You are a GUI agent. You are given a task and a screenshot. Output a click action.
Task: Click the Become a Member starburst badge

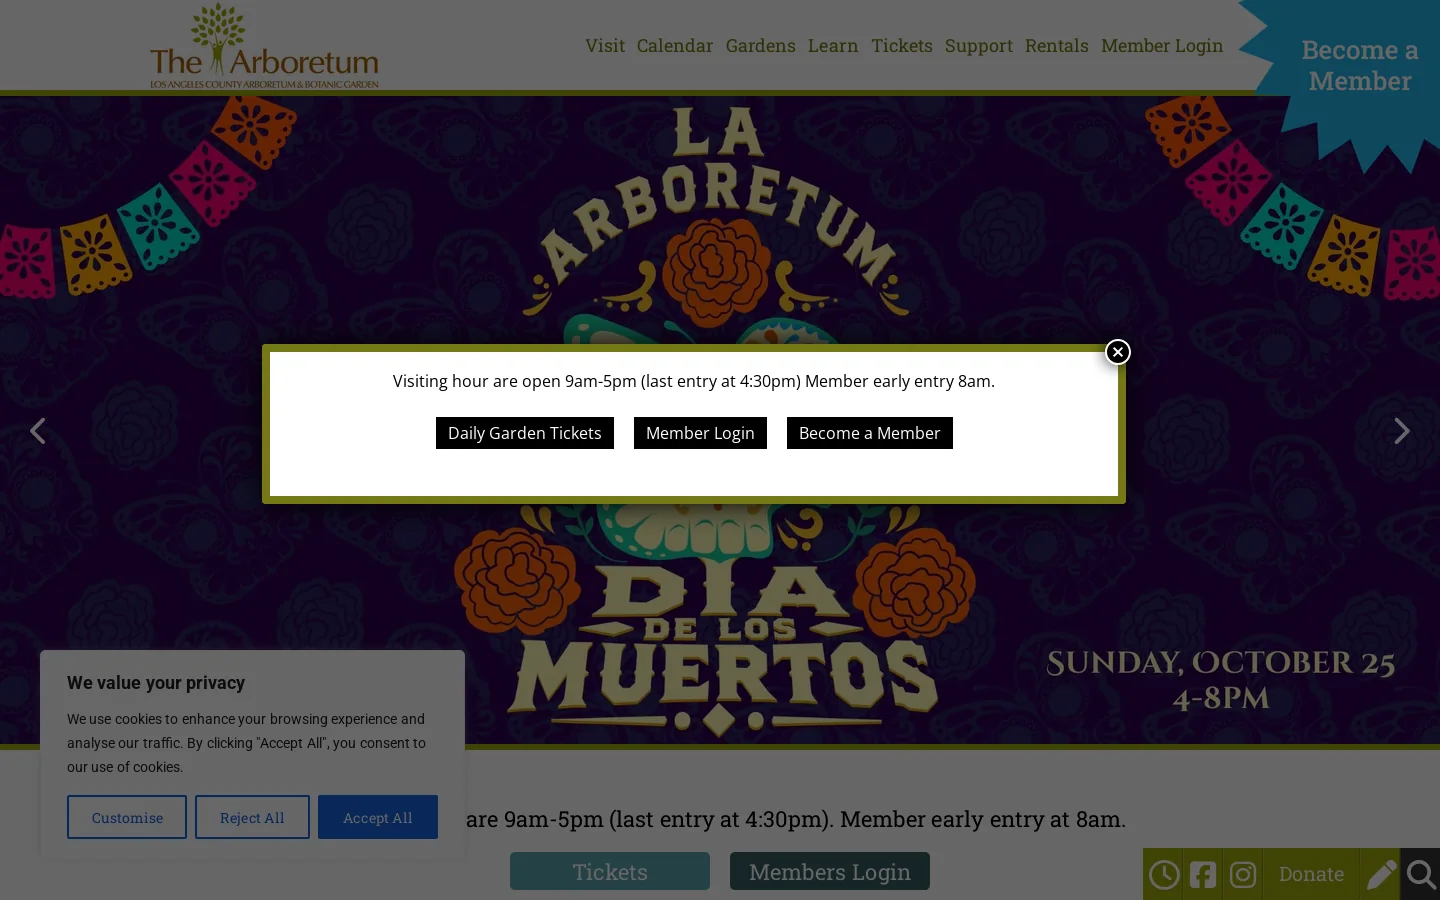click(1359, 66)
